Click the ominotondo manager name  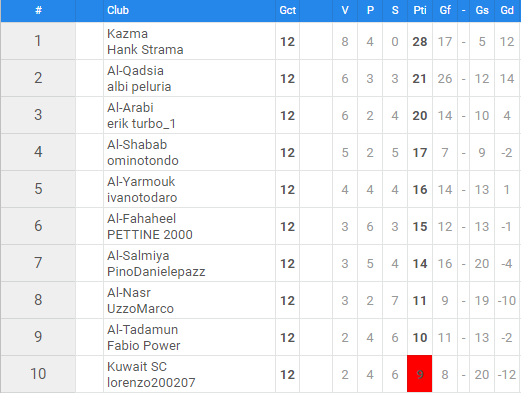pos(143,161)
